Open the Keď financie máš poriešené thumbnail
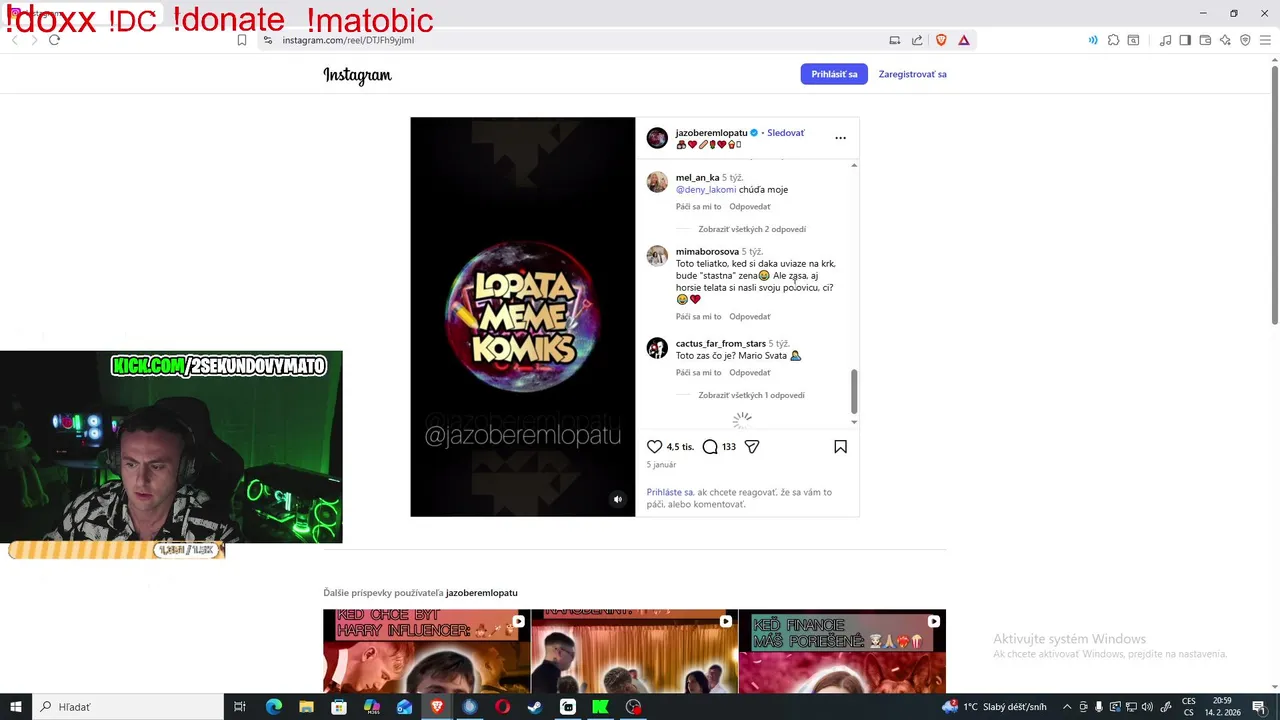Image resolution: width=1280 pixels, height=720 pixels. click(x=842, y=651)
